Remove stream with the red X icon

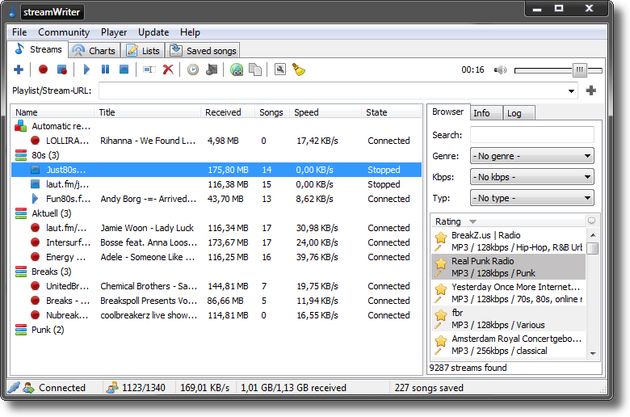(x=168, y=70)
